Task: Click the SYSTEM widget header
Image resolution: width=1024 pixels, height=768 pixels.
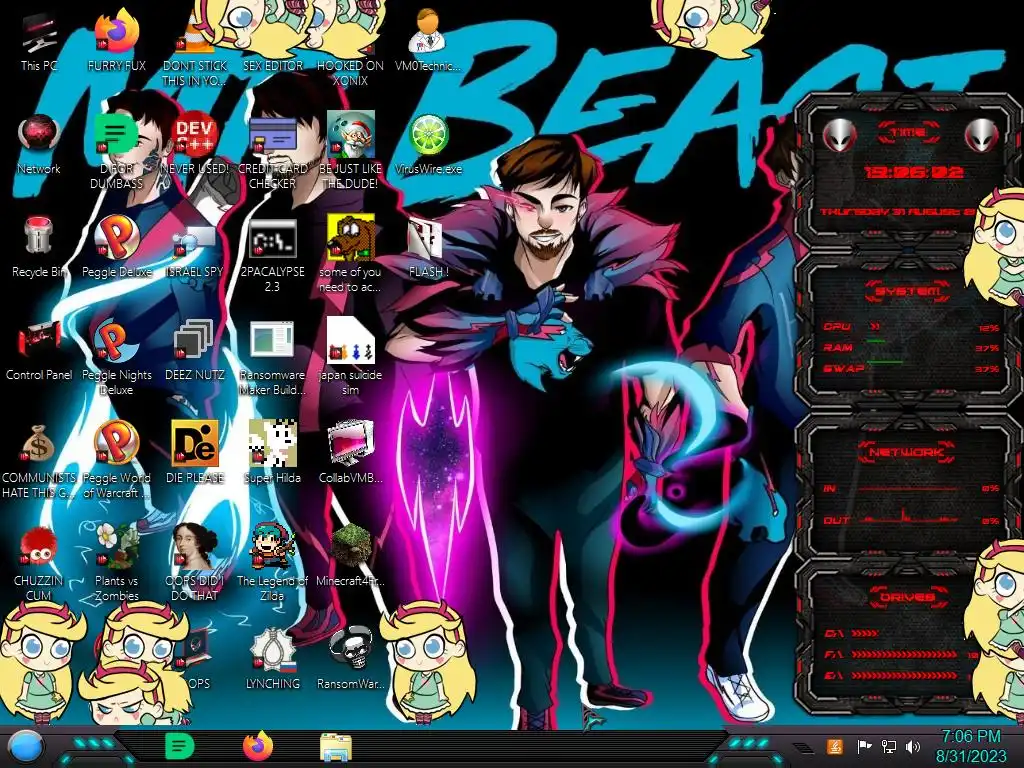Action: click(907, 291)
